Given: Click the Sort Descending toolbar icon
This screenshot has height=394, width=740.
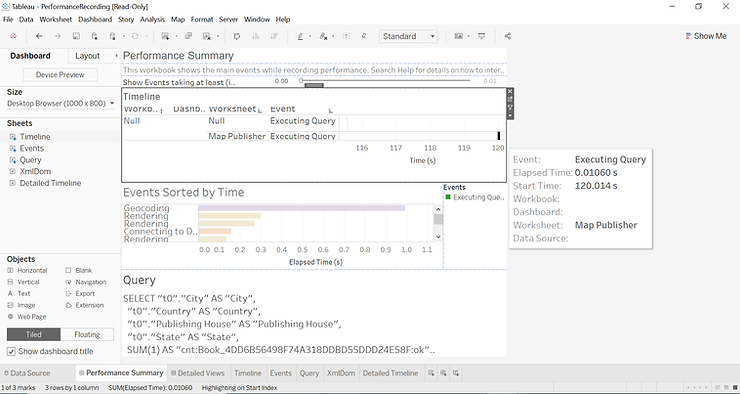Looking at the screenshot, I should coord(274,36).
